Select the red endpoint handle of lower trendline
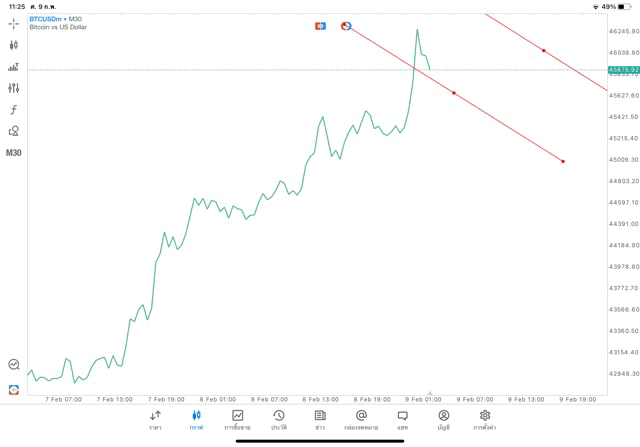 [563, 161]
